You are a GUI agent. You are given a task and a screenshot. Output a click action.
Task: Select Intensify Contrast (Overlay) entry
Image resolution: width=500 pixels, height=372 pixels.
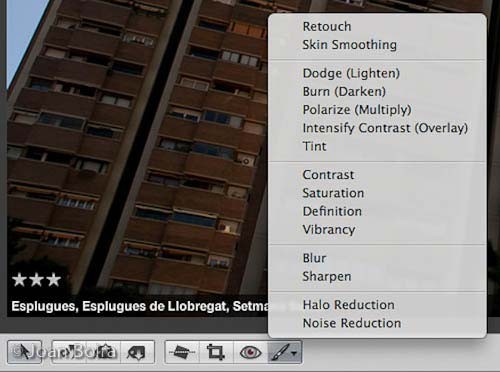coord(377,128)
